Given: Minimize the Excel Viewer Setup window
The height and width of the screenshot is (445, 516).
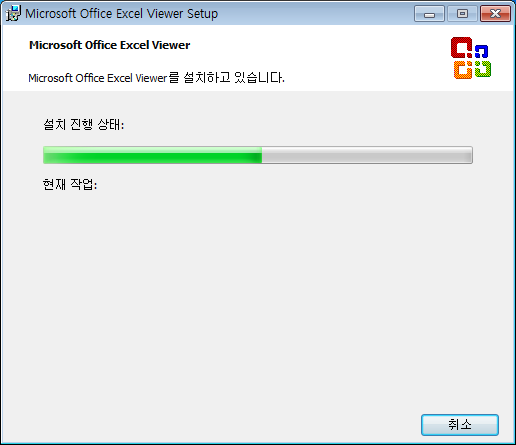Looking at the screenshot, I should tap(429, 14).
